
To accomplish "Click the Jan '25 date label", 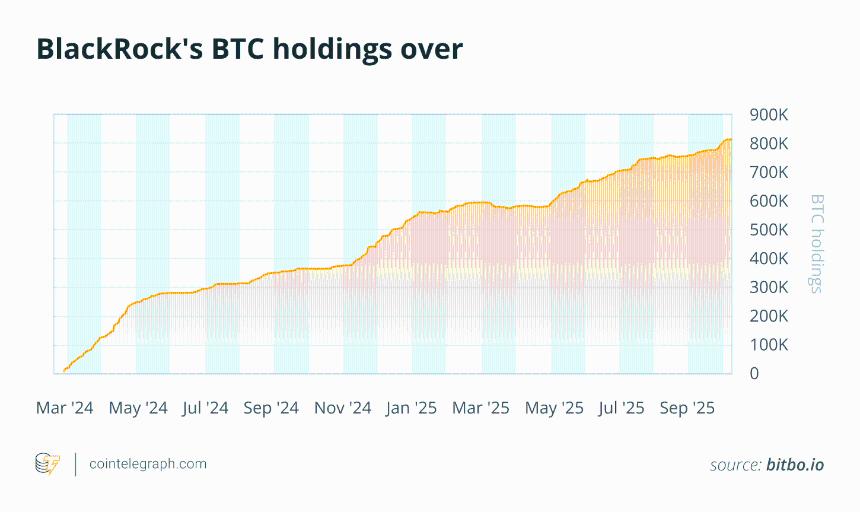I will [x=411, y=408].
